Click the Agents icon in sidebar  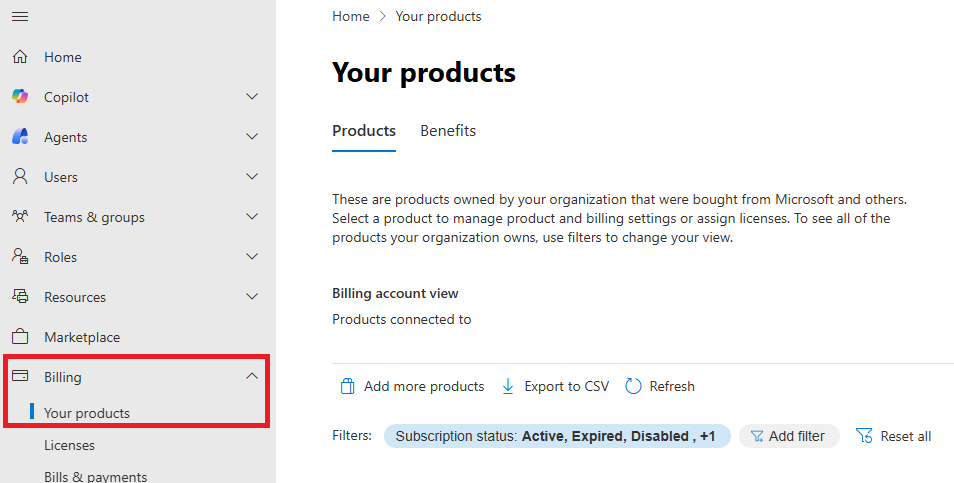click(x=20, y=137)
